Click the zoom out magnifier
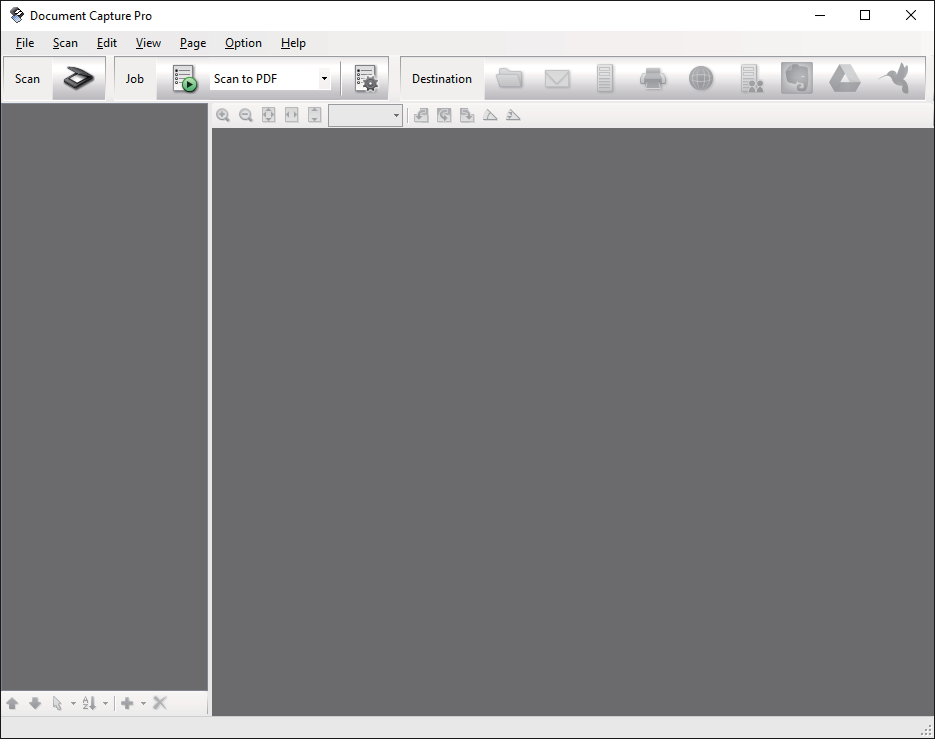 coord(246,115)
